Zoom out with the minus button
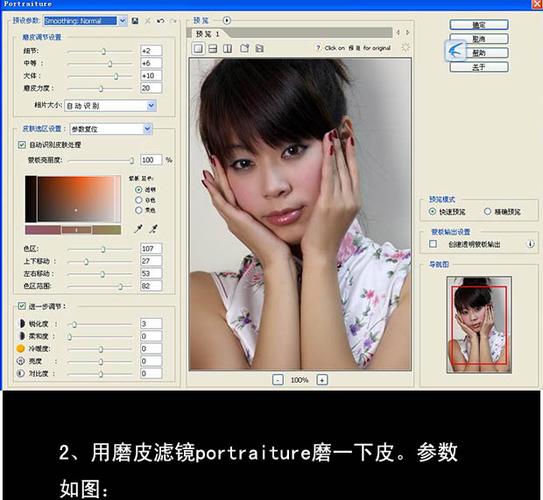 (x=278, y=380)
